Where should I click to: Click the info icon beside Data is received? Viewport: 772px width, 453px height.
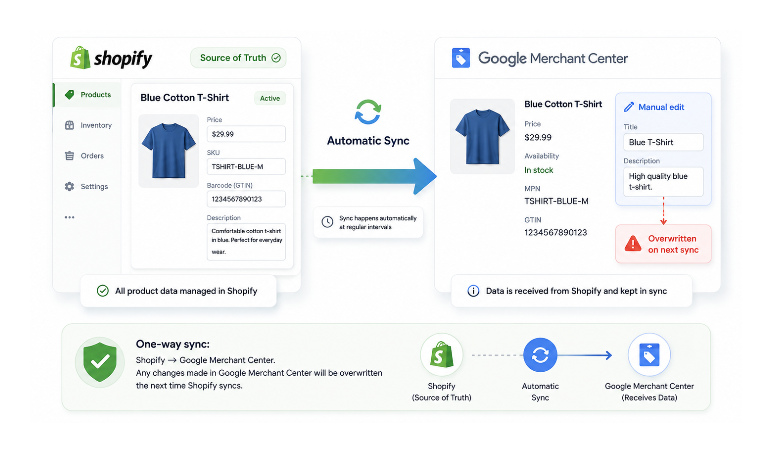[x=473, y=291]
